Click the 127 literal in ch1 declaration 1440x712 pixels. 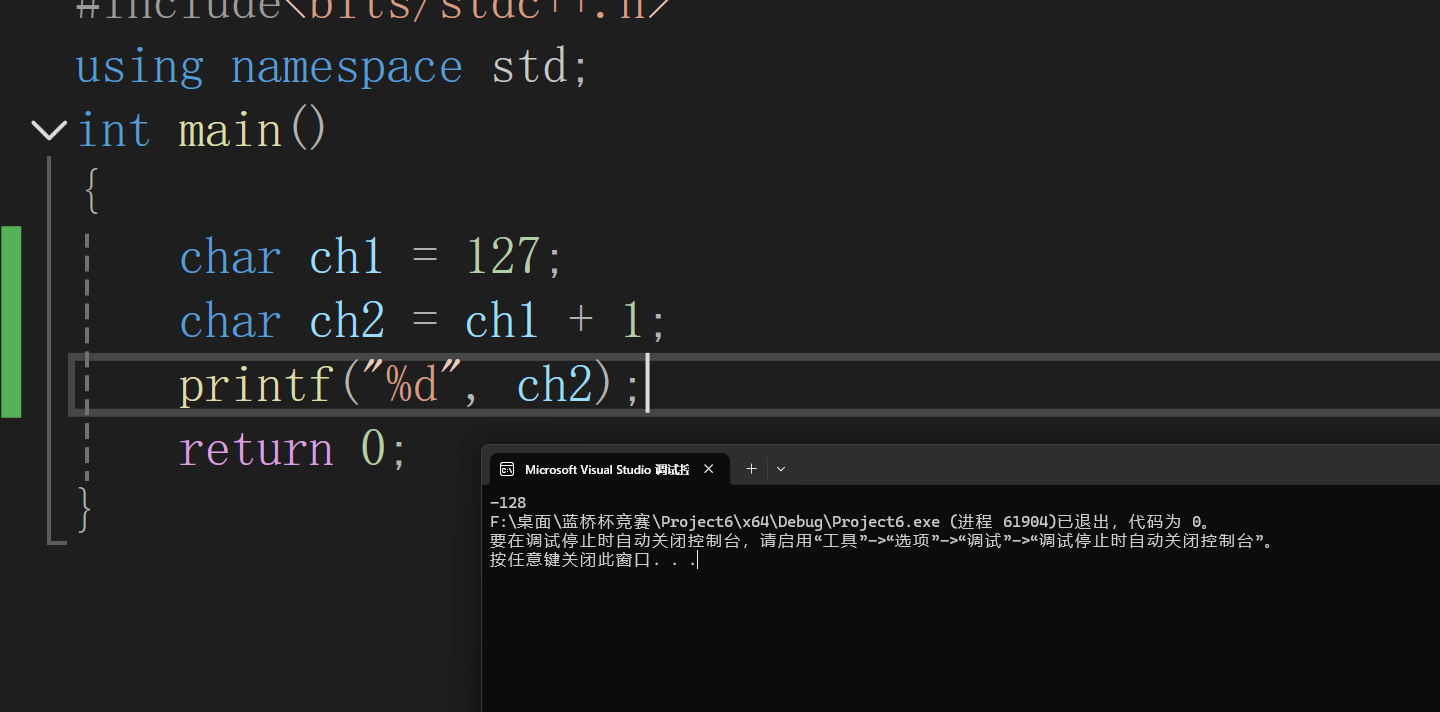[504, 257]
